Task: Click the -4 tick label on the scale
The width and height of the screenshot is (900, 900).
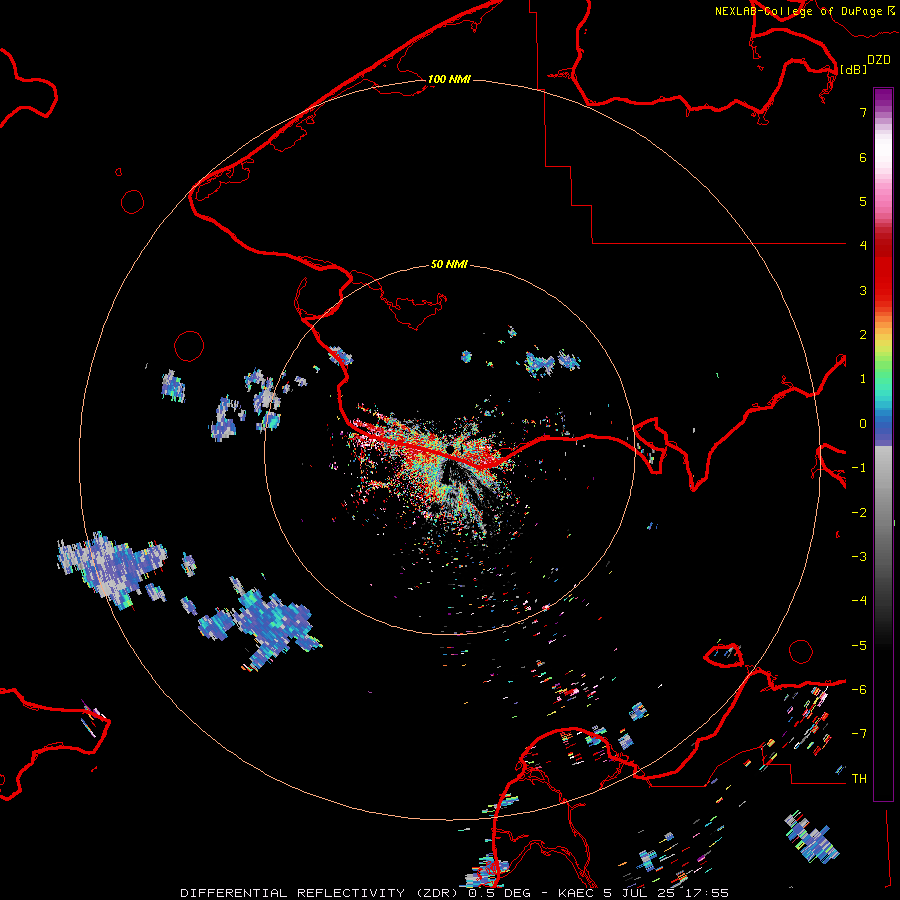Action: click(859, 601)
